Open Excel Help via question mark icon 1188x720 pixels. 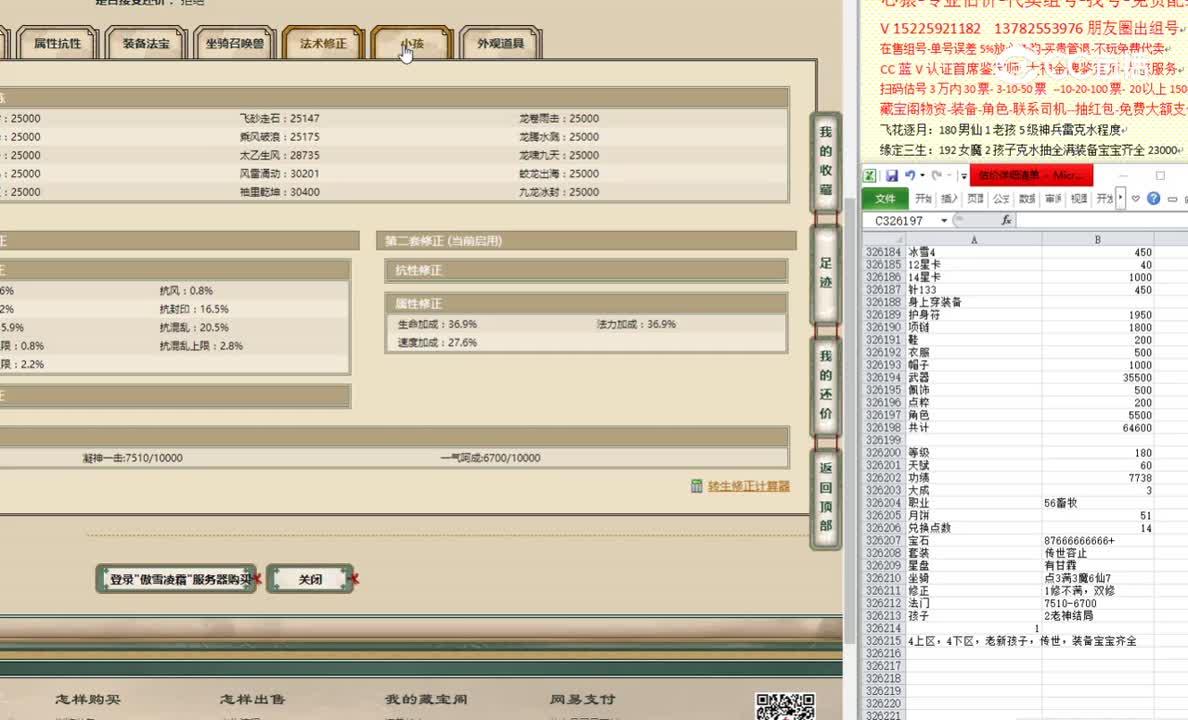pyautogui.click(x=1155, y=198)
